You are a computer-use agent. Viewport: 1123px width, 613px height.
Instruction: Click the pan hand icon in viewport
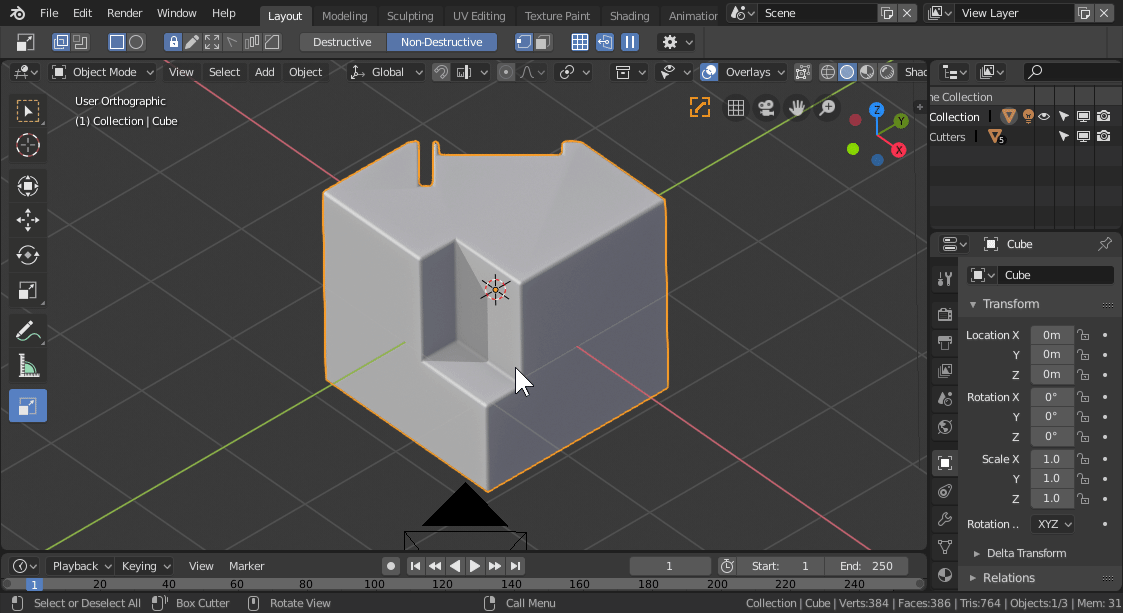pos(797,108)
